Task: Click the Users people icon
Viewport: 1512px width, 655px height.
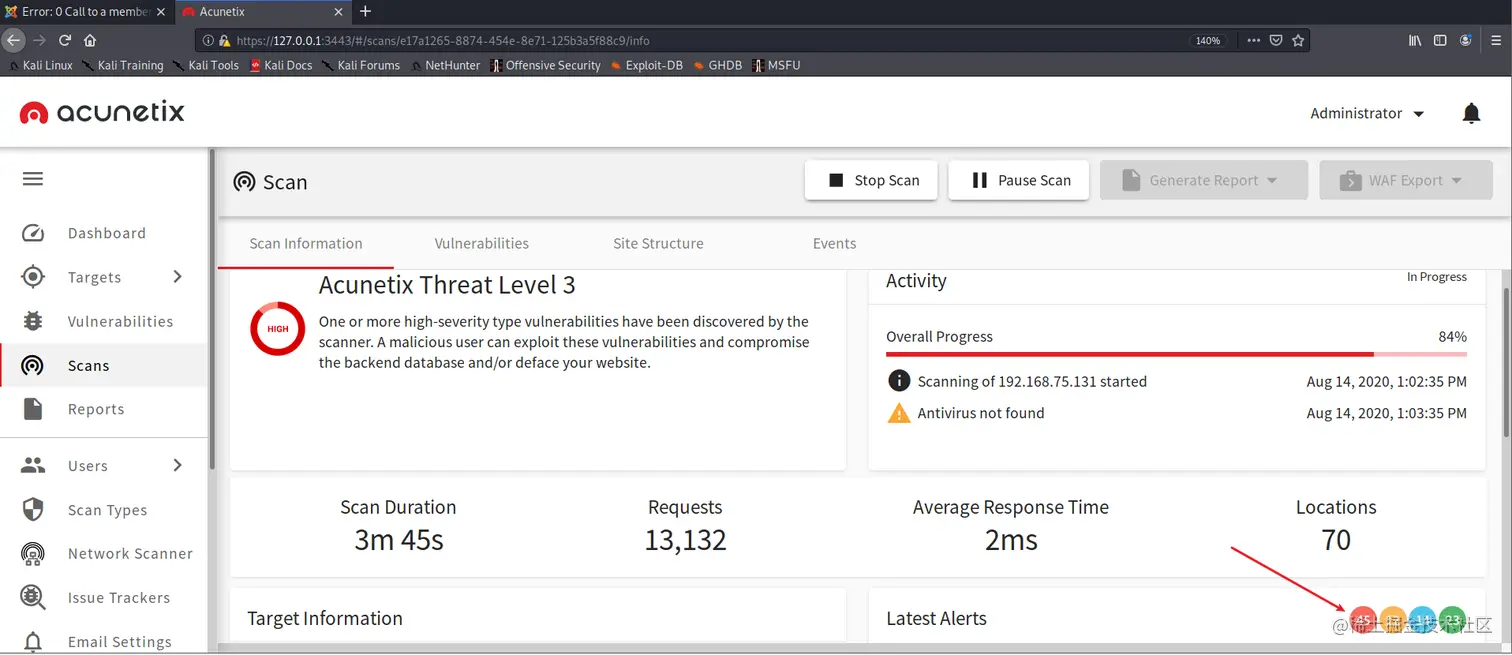Action: click(33, 465)
